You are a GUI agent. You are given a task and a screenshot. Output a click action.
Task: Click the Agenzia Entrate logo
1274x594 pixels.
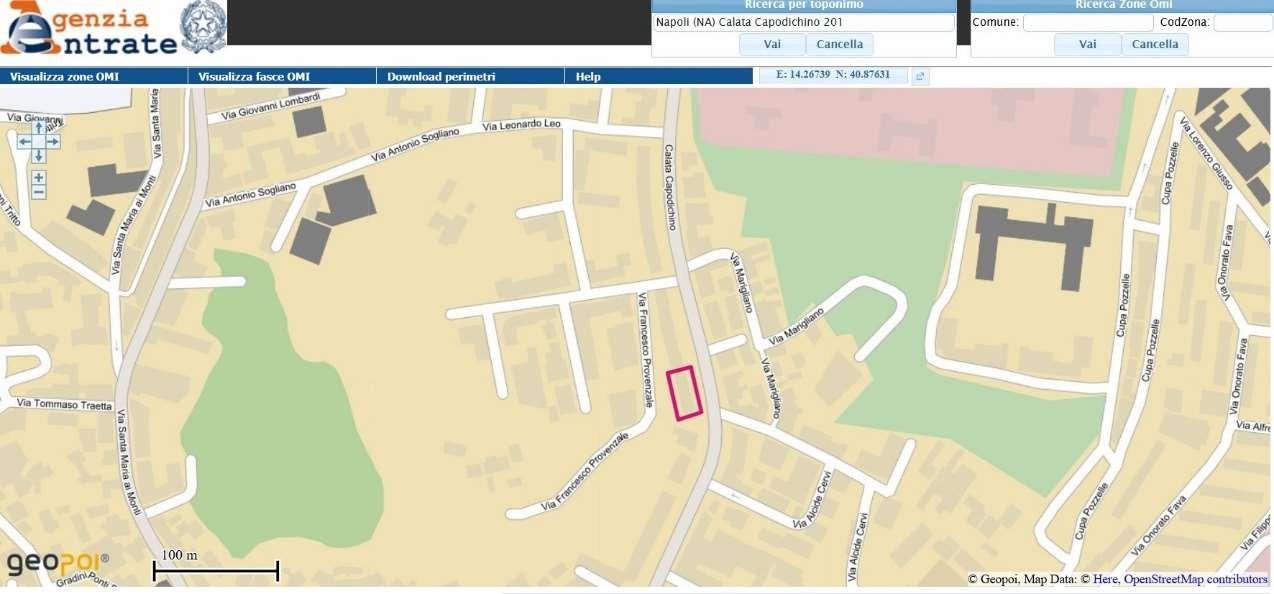[x=89, y=28]
